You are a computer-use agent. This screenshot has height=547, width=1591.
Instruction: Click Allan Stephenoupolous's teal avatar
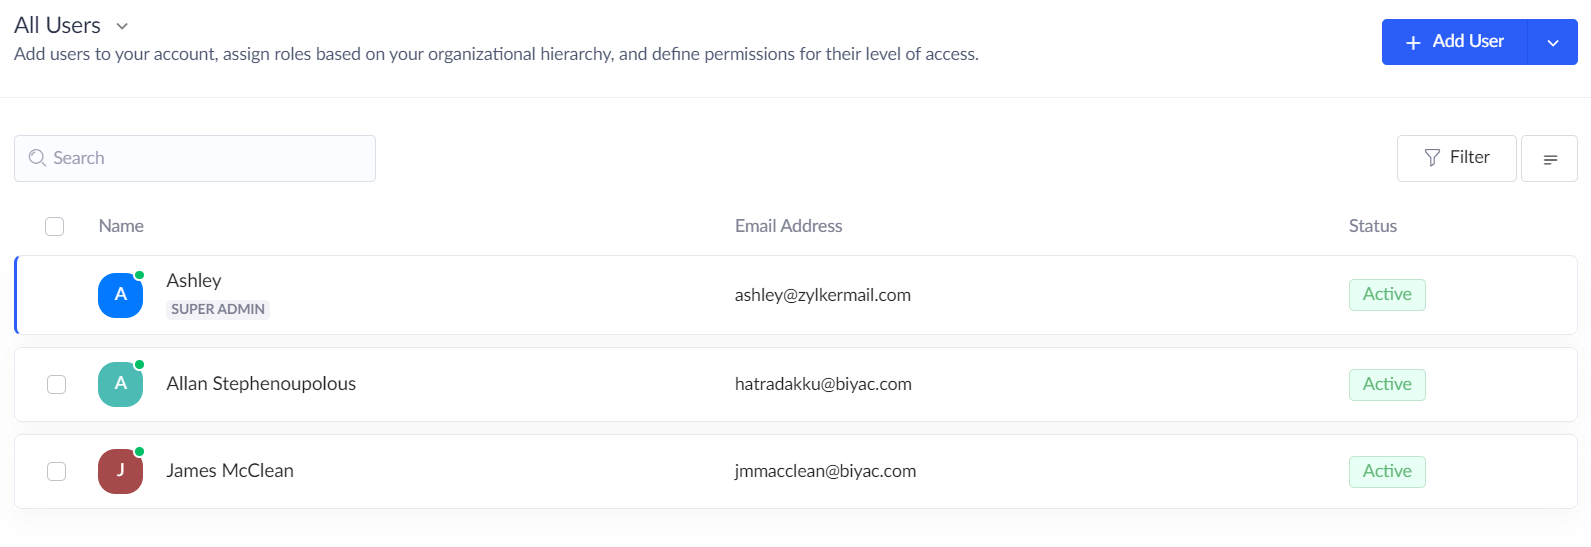(120, 384)
